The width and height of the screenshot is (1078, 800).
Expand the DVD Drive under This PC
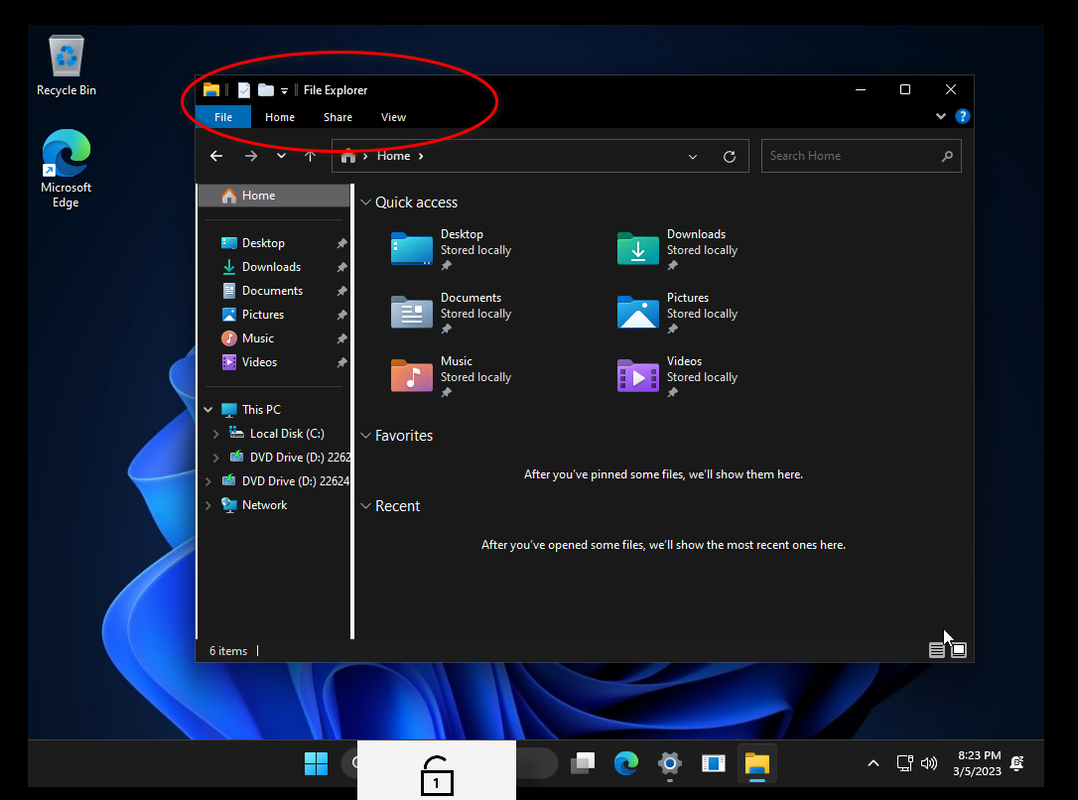[x=216, y=458]
